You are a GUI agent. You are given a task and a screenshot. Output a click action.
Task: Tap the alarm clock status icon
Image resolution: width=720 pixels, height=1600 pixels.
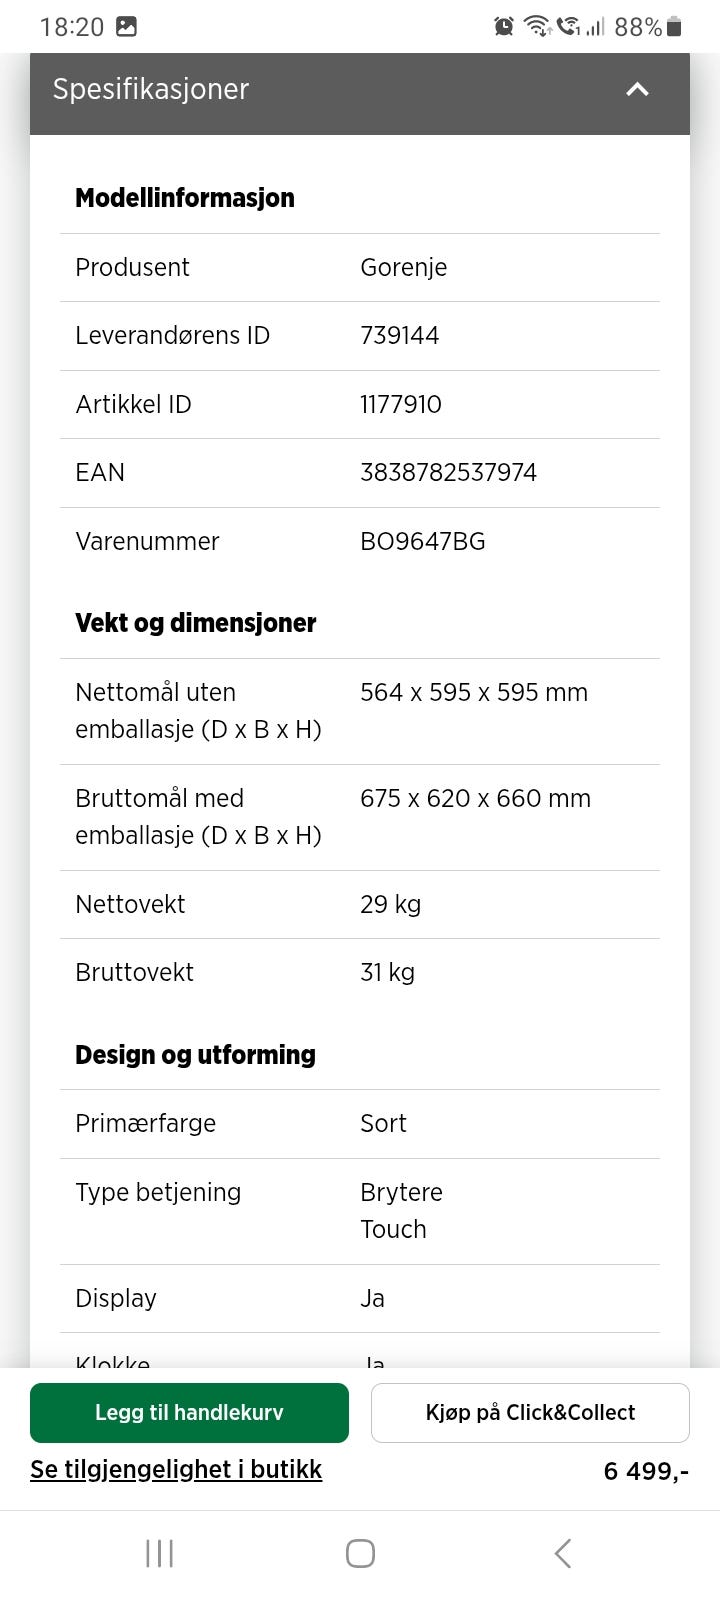tap(504, 26)
